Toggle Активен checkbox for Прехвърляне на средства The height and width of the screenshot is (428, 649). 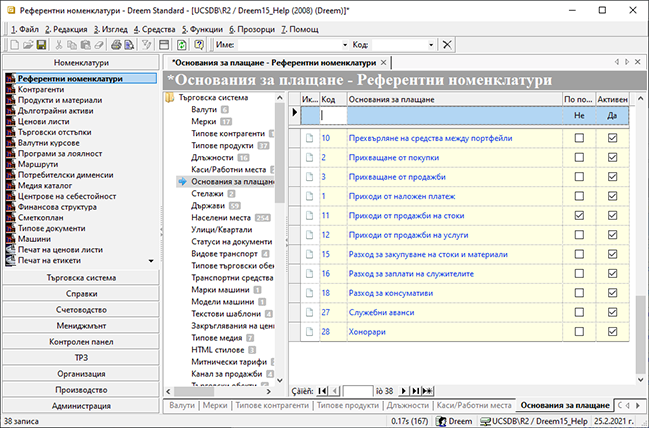click(612, 138)
